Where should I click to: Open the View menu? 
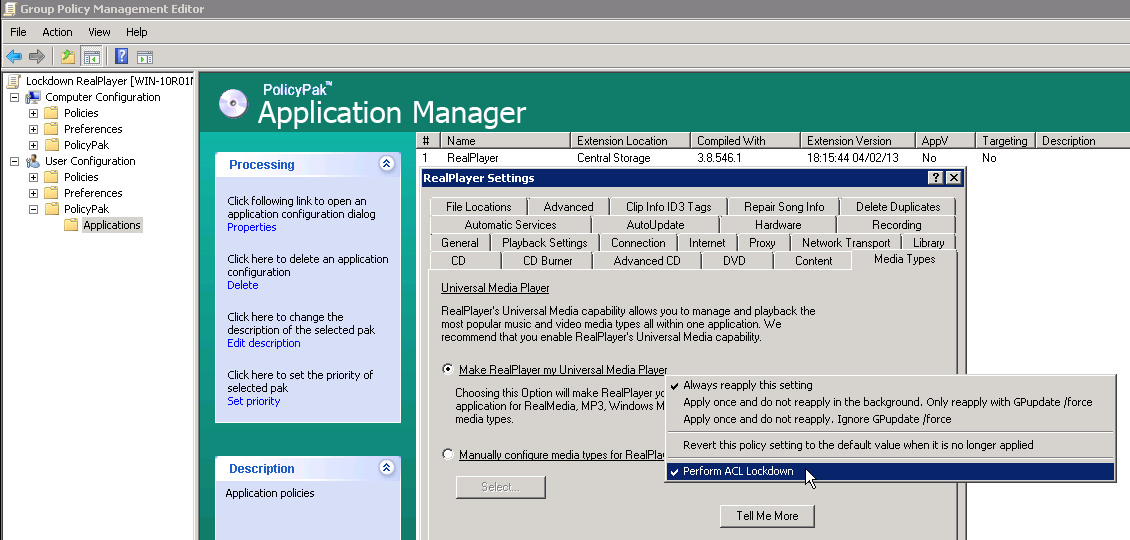[99, 32]
